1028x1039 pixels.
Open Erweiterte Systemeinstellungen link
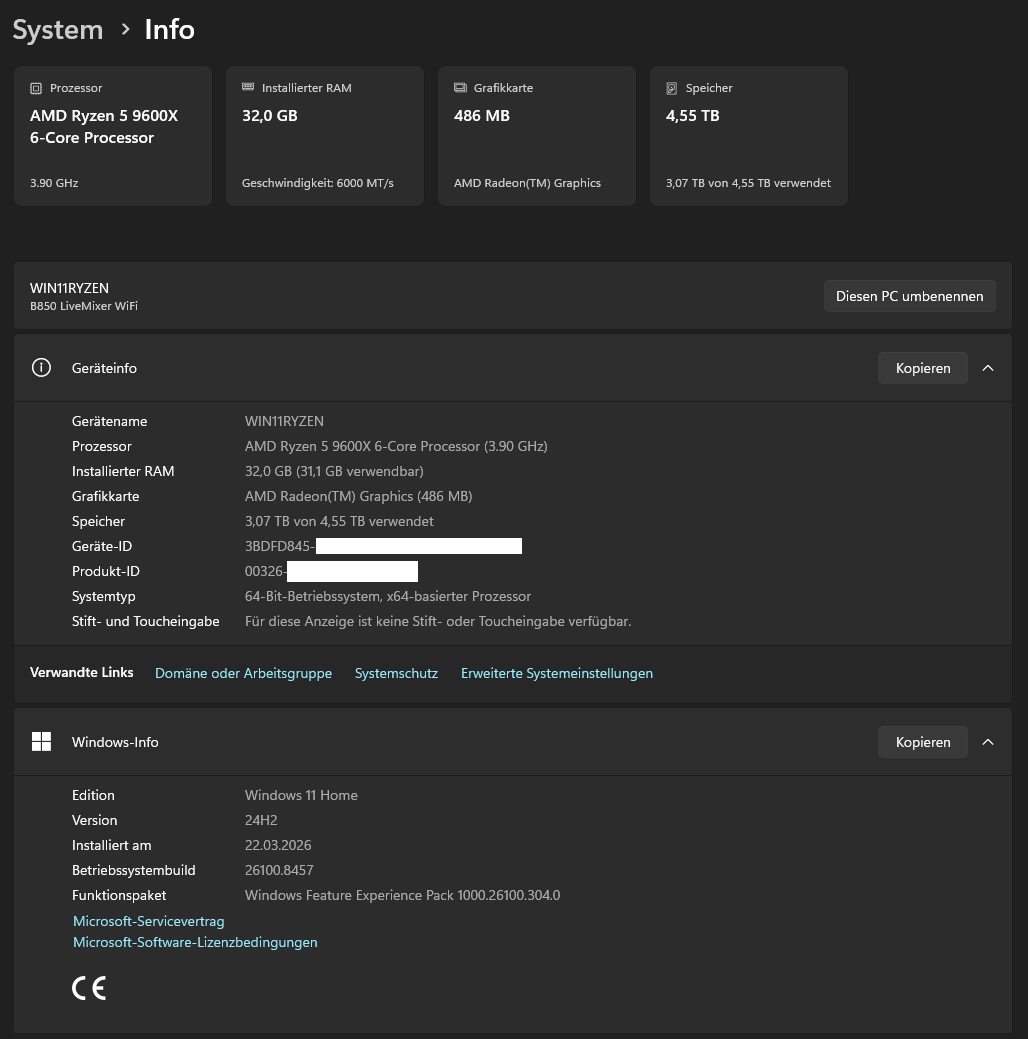557,673
